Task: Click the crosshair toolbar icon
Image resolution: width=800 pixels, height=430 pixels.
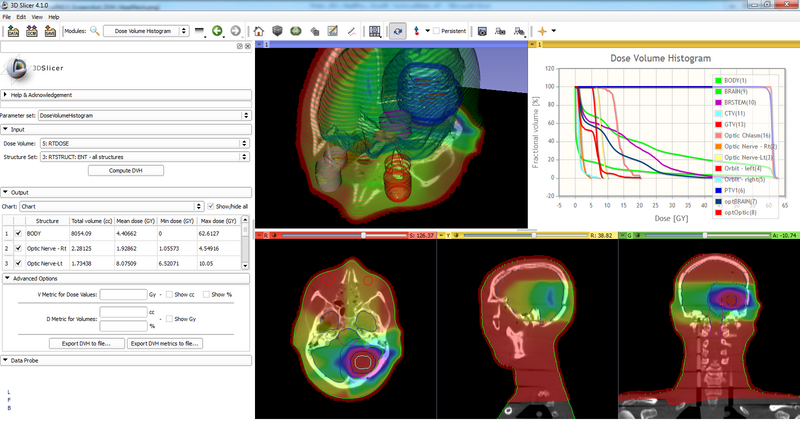Action: [x=542, y=31]
